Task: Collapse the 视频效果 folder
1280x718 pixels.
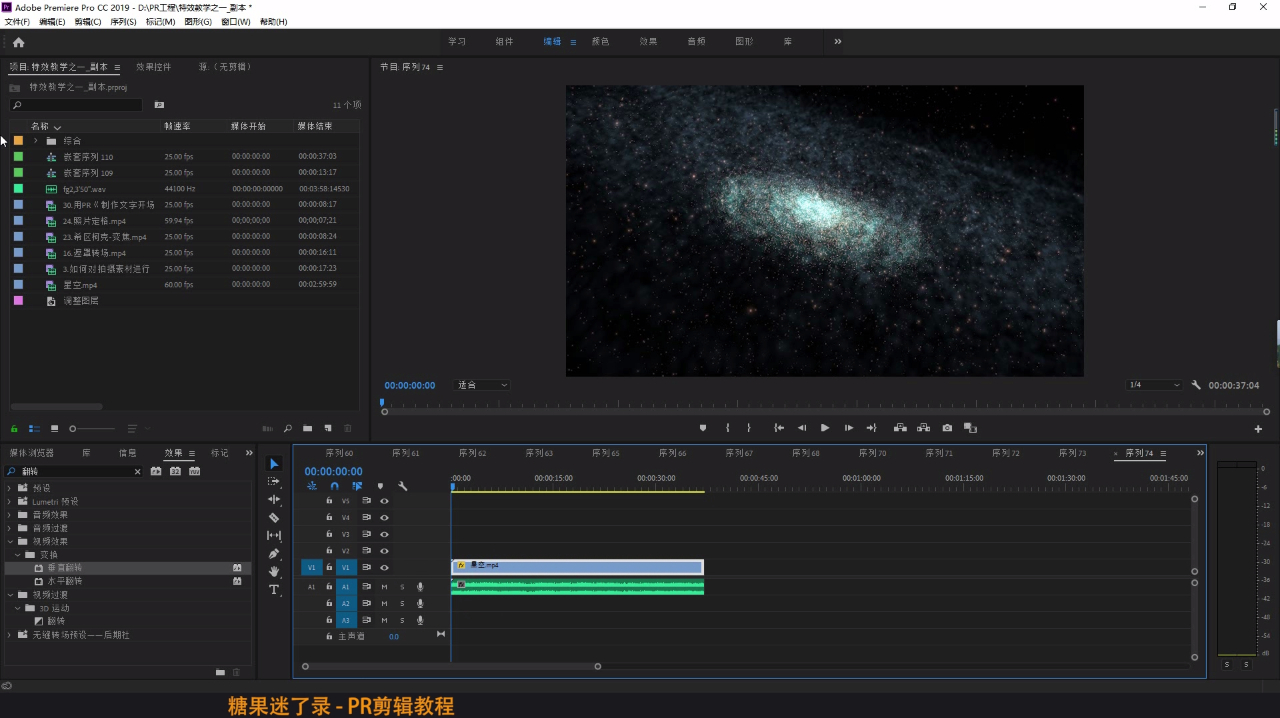Action: coord(9,541)
